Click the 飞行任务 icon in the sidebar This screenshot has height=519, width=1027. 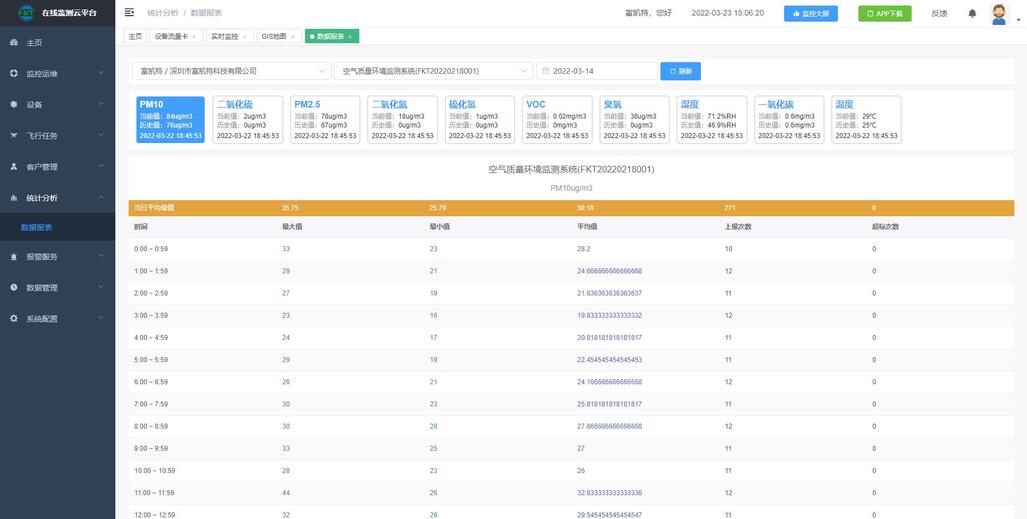click(13, 136)
